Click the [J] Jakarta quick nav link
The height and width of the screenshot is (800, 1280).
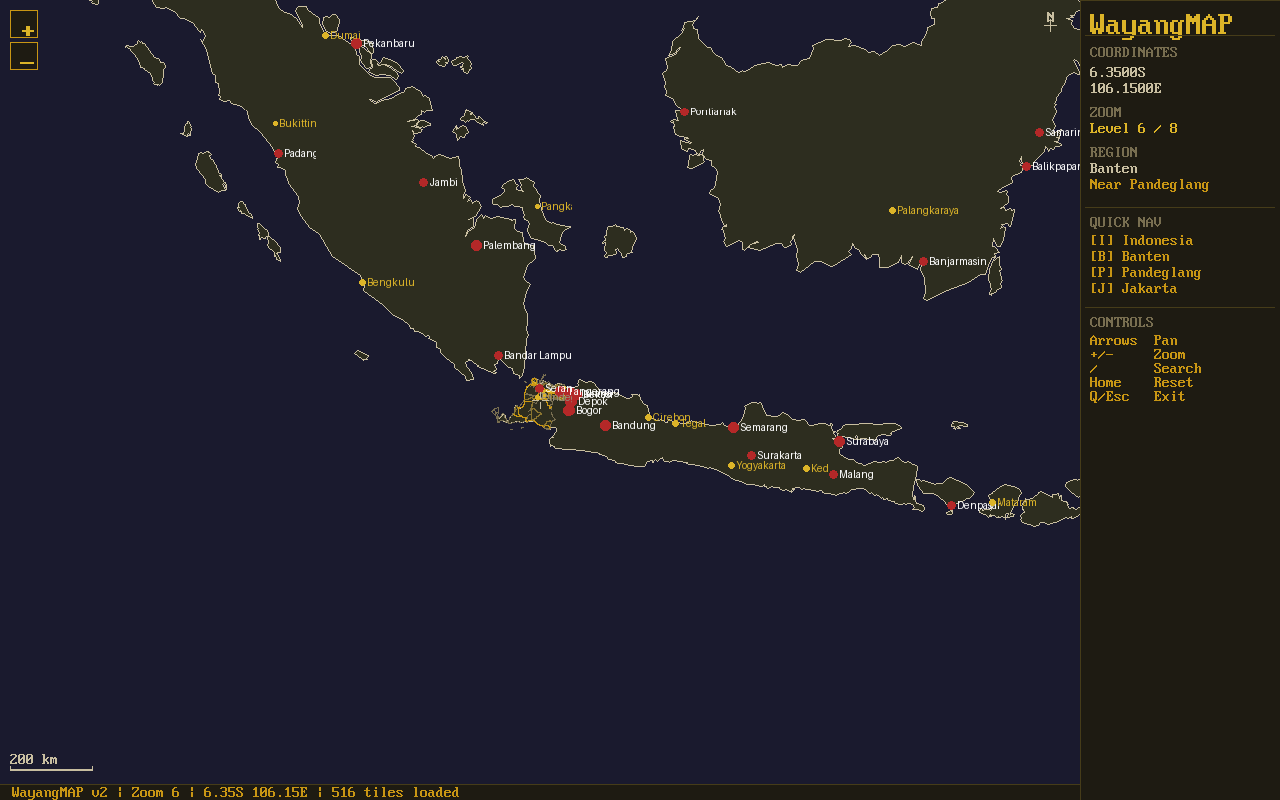1133,288
